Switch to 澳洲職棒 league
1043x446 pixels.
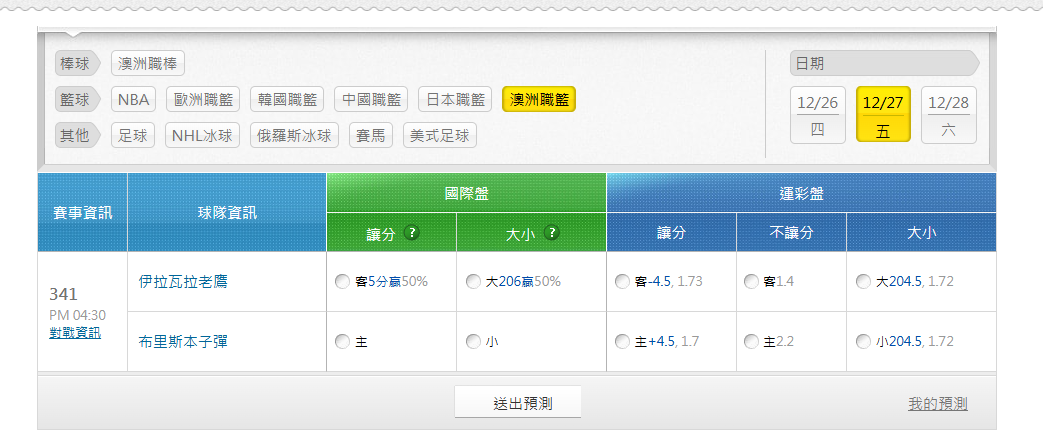pyautogui.click(x=148, y=64)
